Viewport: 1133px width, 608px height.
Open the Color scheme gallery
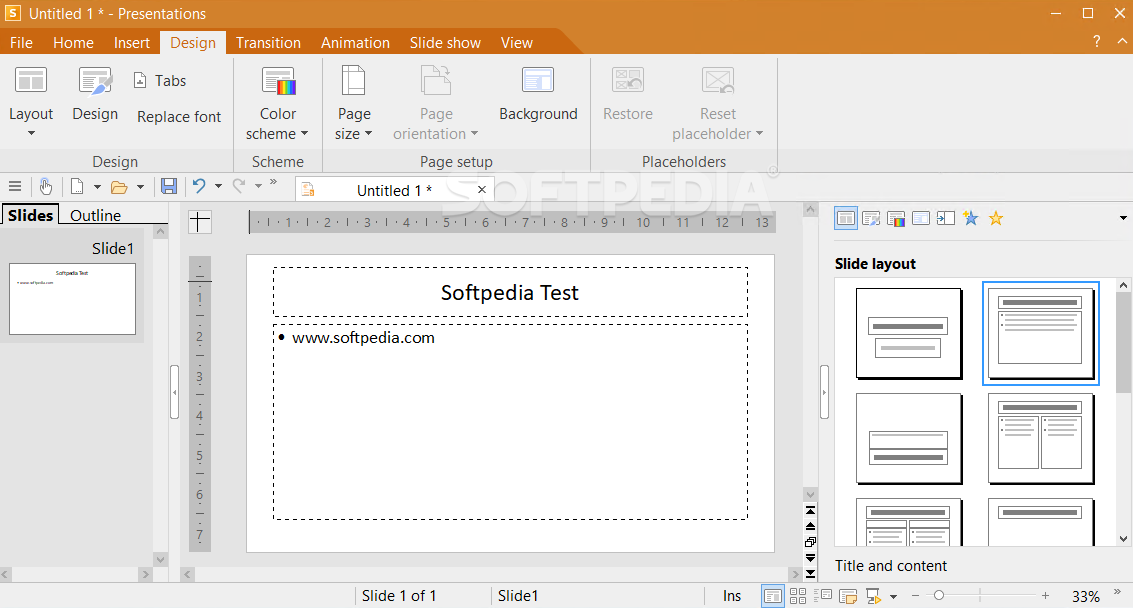(277, 101)
